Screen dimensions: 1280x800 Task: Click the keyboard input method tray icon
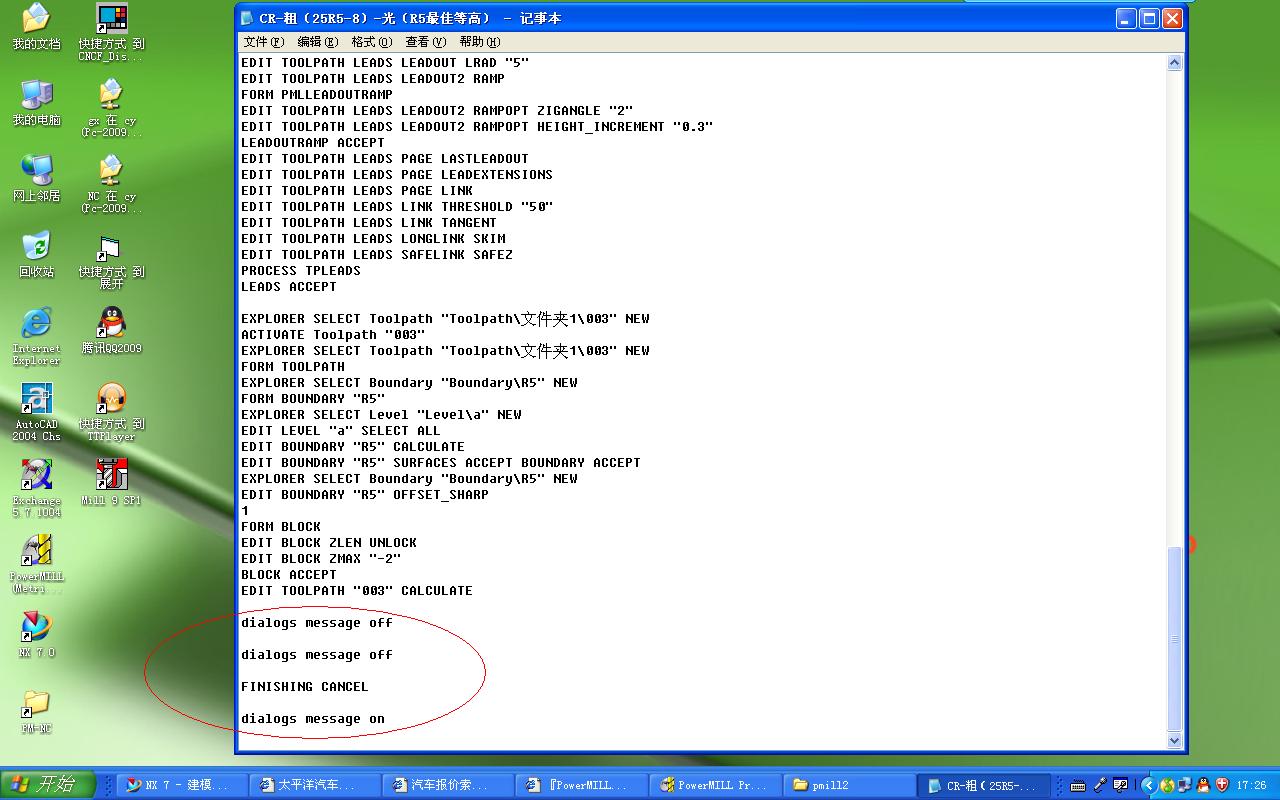[x=1077, y=785]
